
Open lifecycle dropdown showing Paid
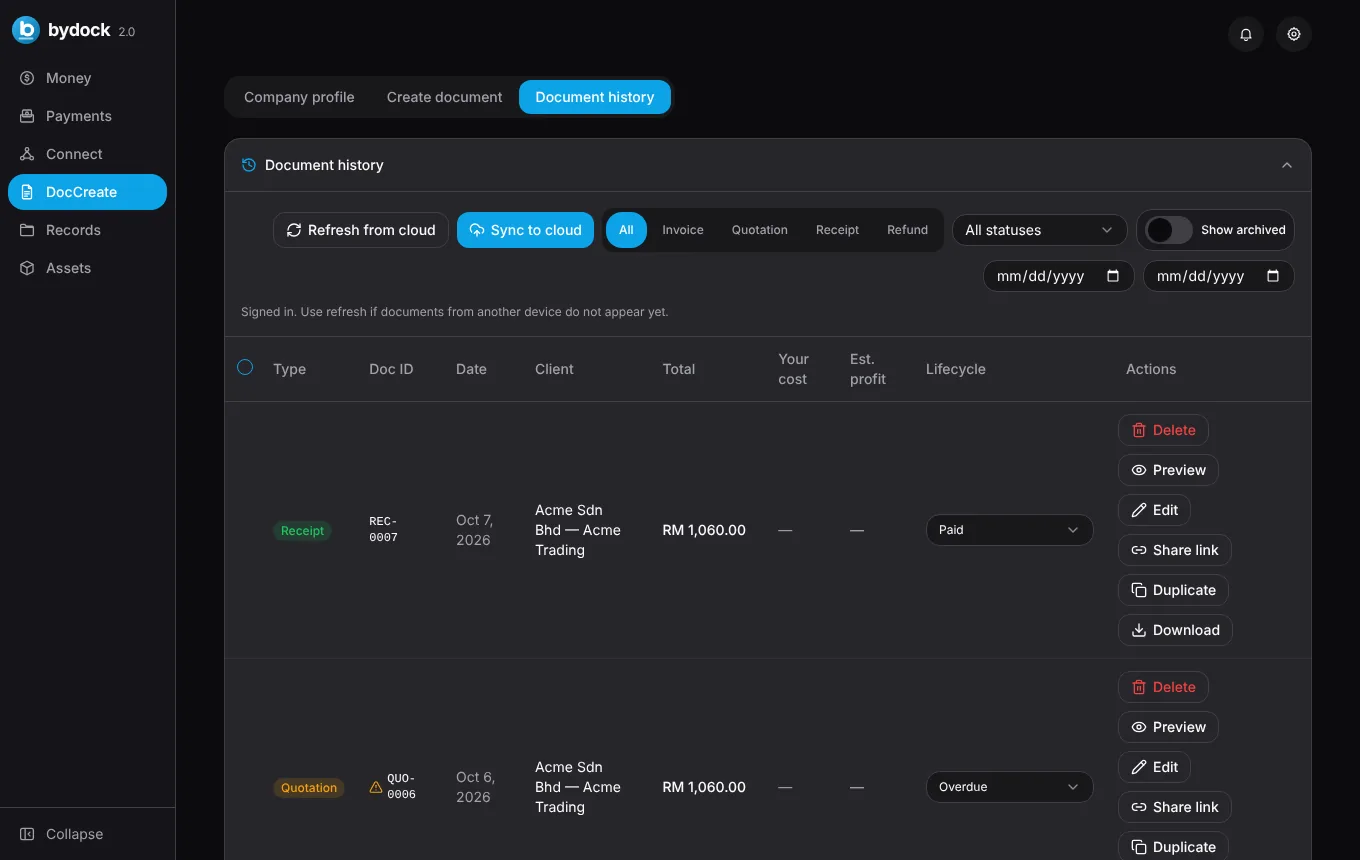(x=1009, y=530)
